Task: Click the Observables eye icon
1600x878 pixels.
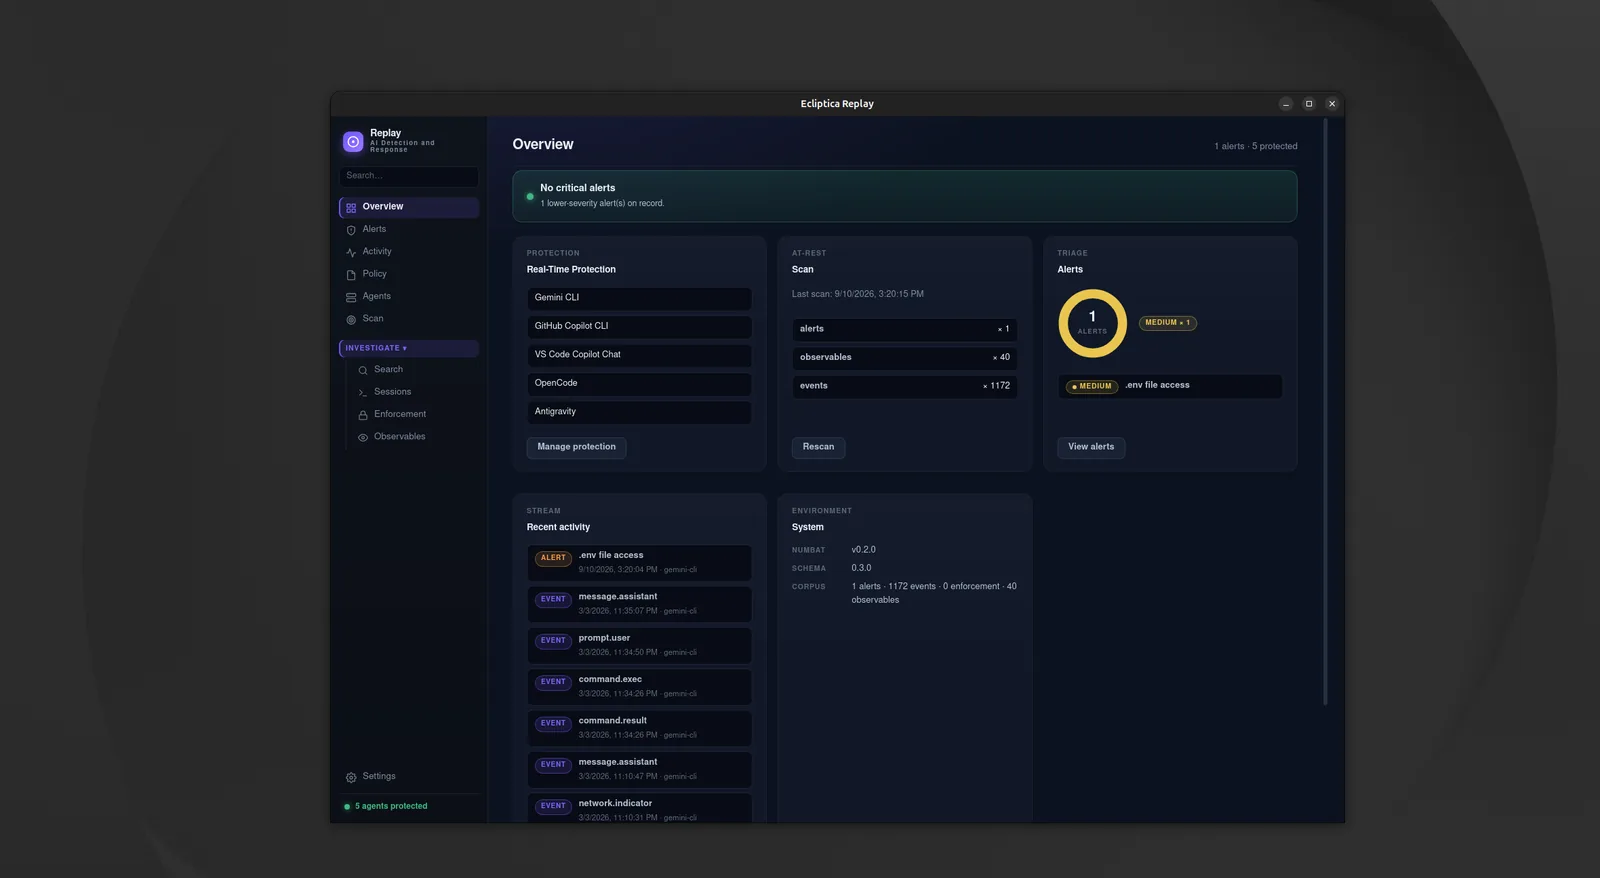Action: point(363,437)
